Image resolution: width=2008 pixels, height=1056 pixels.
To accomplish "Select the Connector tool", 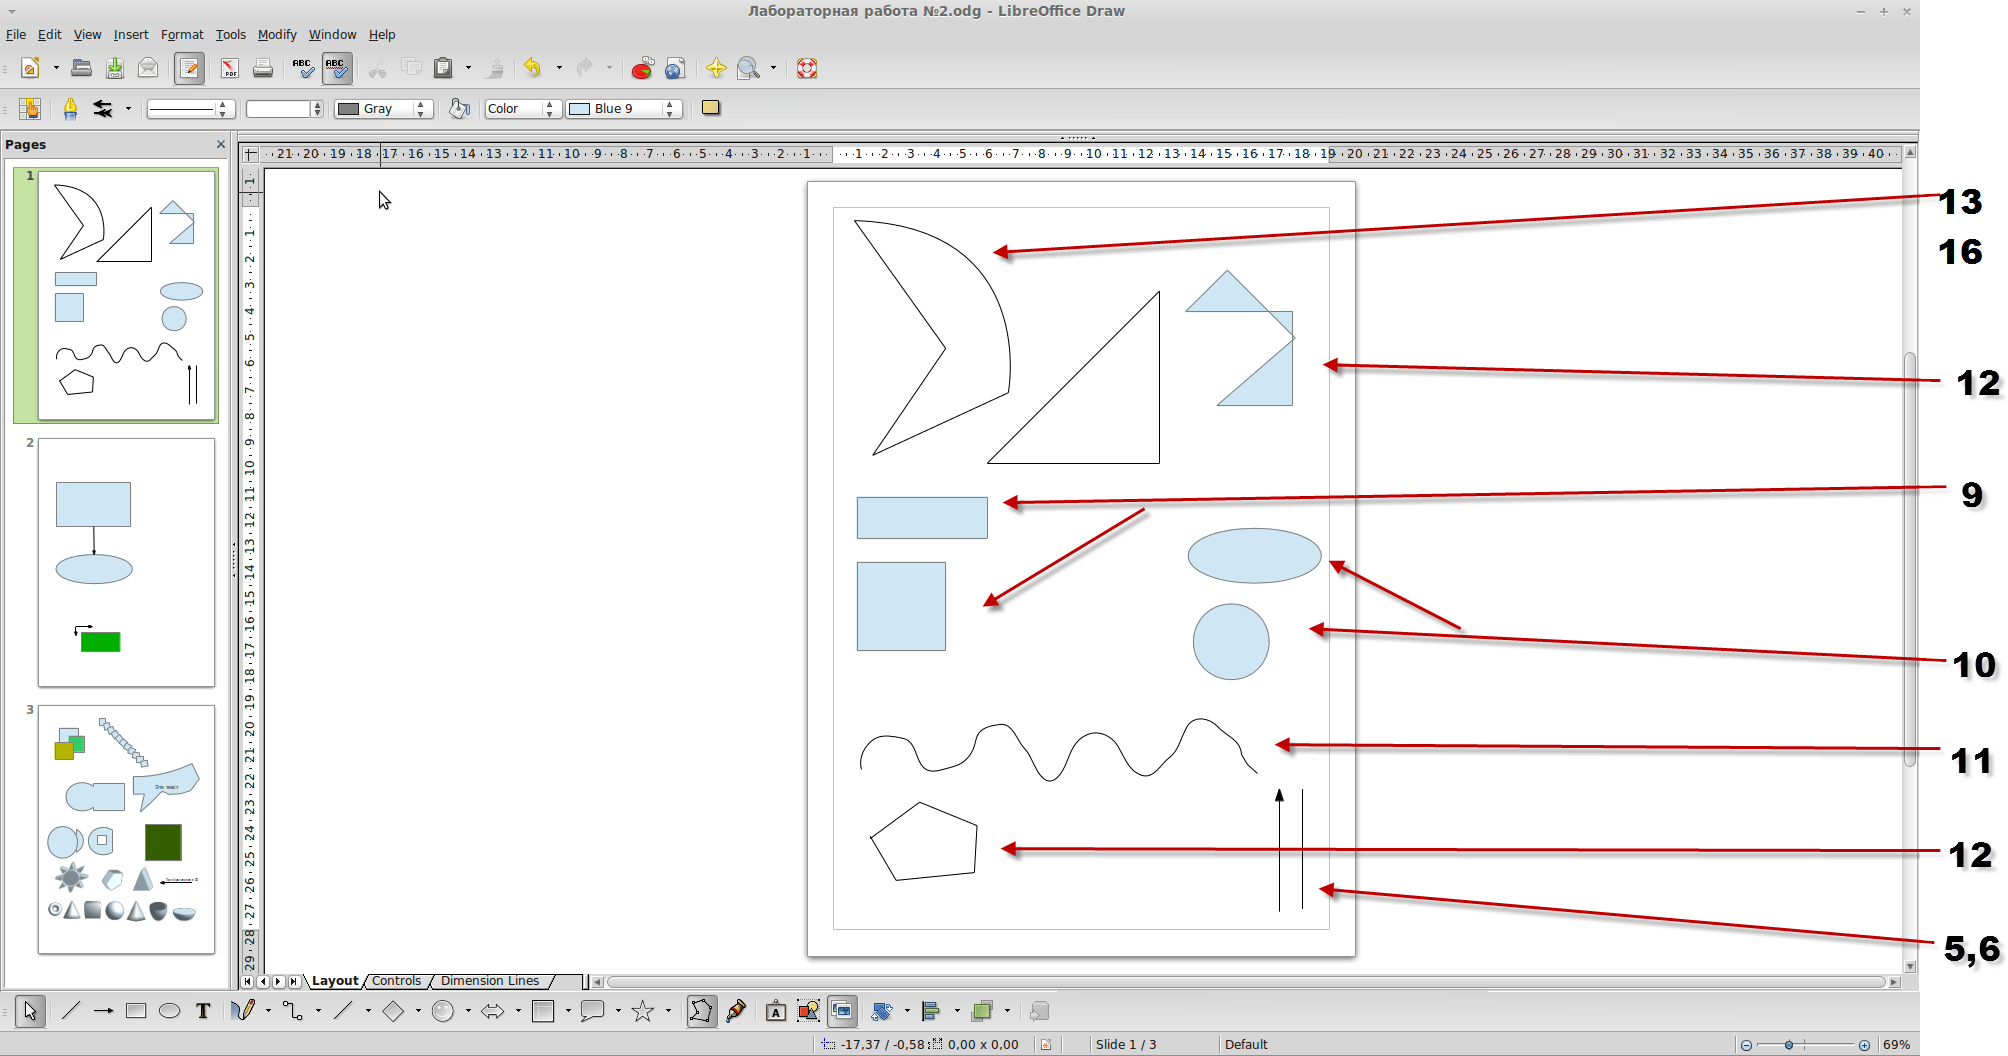I will [293, 1011].
